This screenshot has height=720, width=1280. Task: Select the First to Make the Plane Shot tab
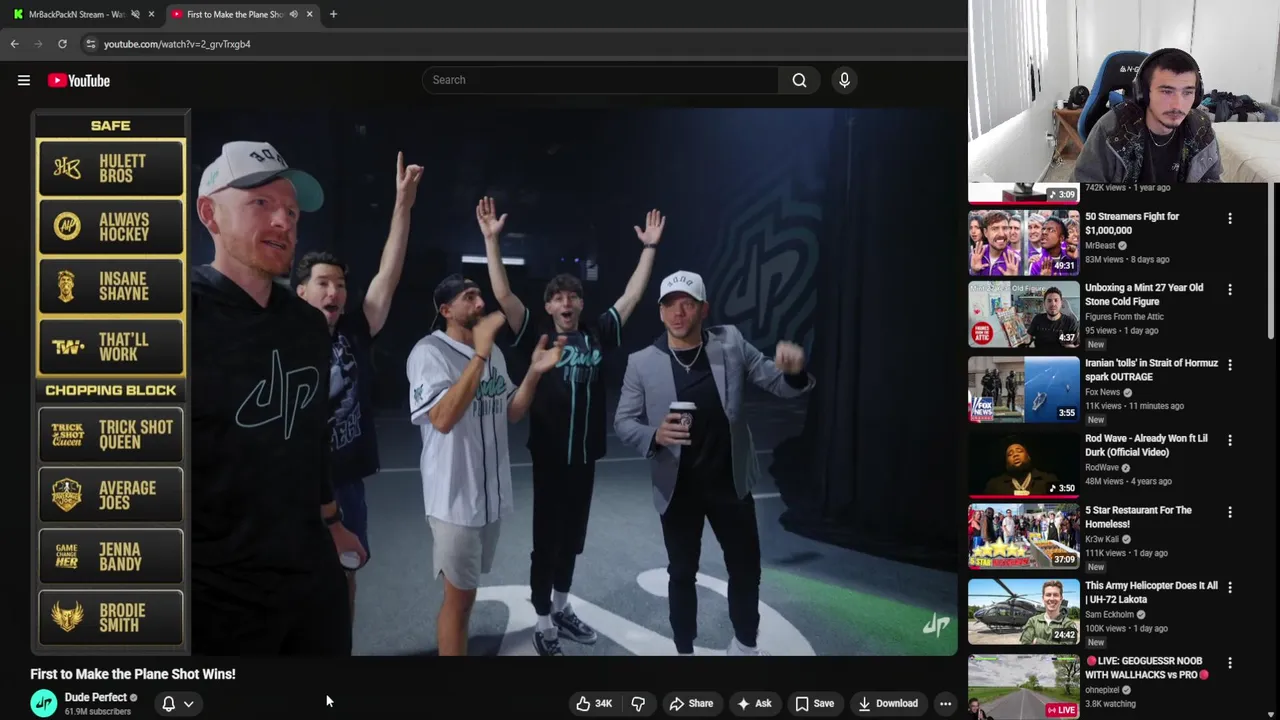point(234,14)
